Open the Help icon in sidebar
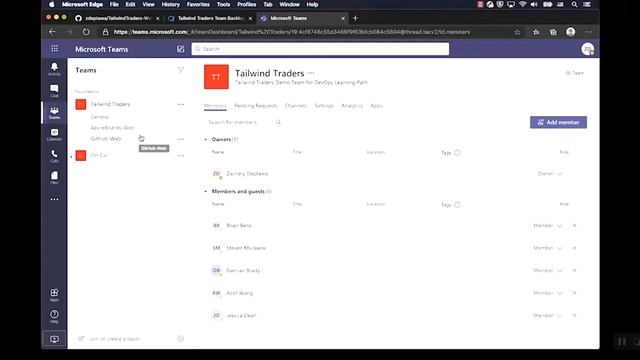This screenshot has height=360, width=640. tap(54, 316)
